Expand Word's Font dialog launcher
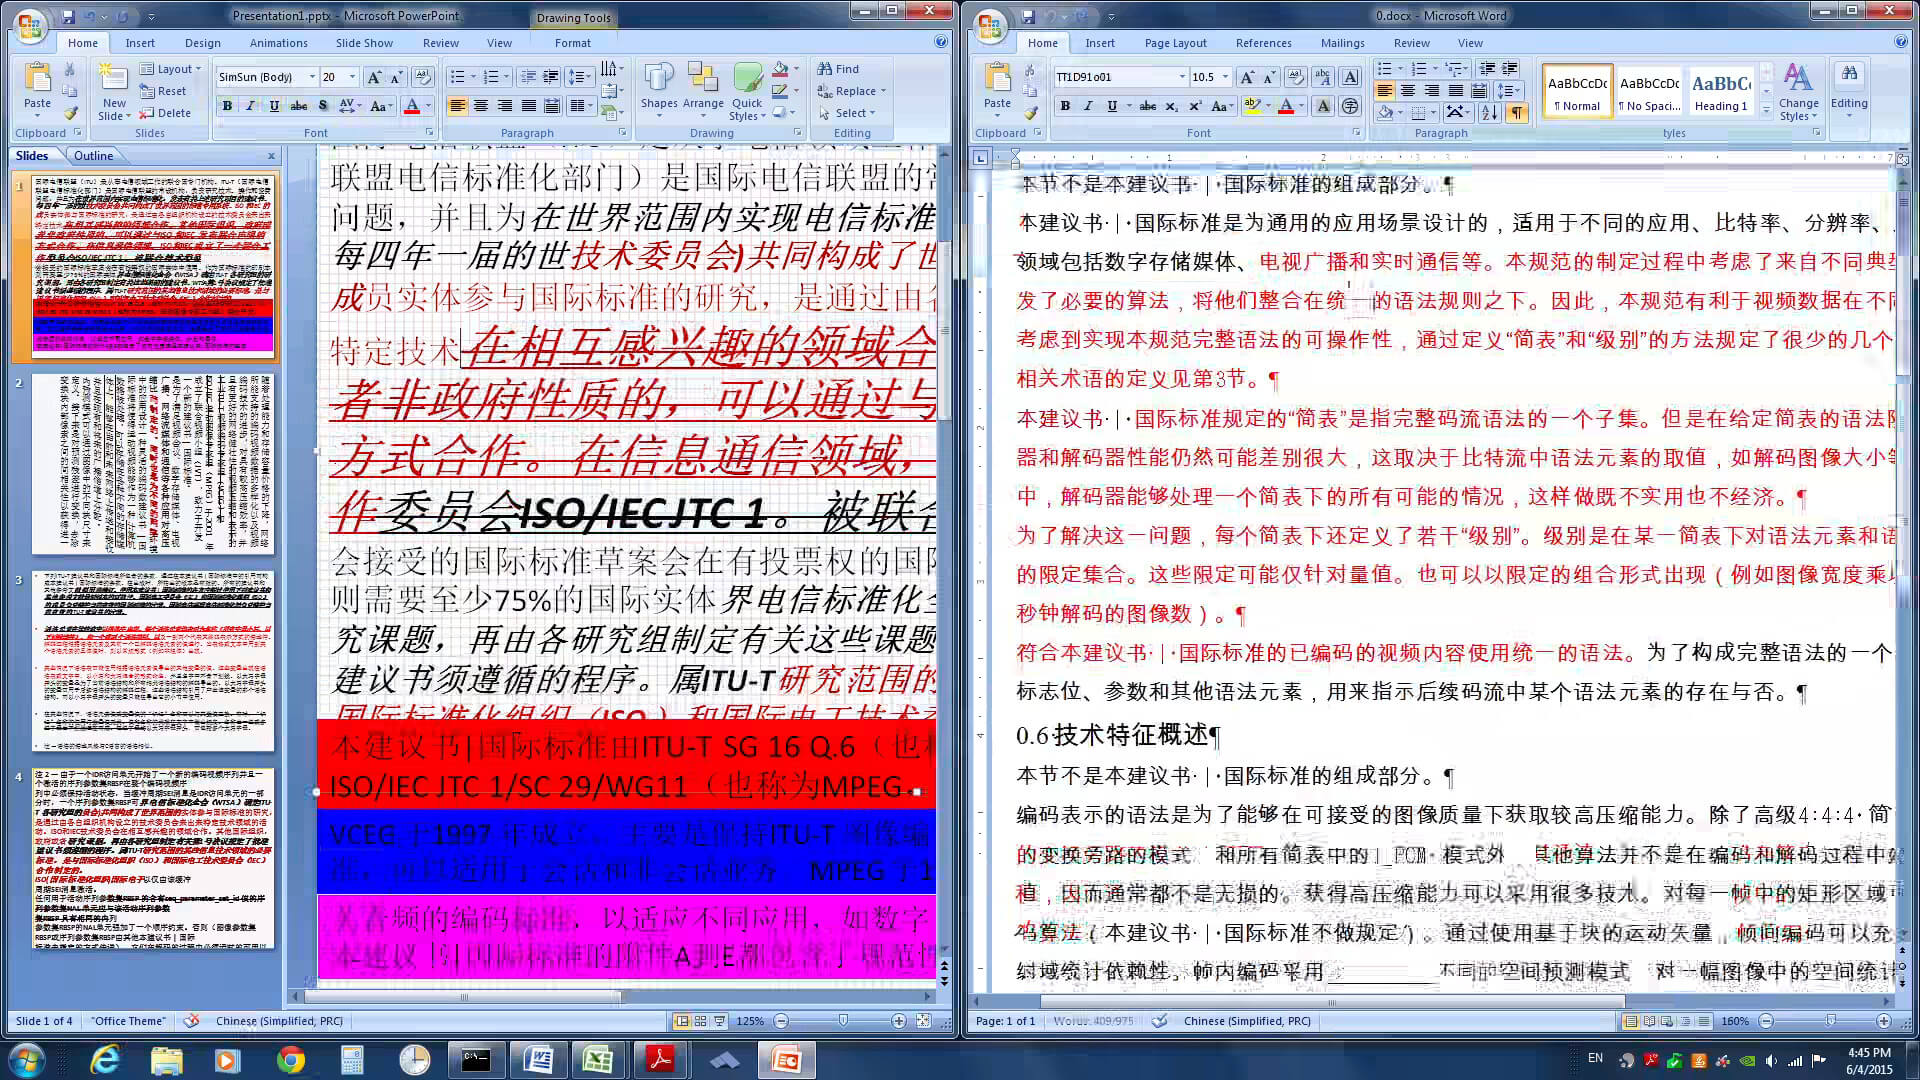Viewport: 1920px width, 1080px height. click(1356, 132)
